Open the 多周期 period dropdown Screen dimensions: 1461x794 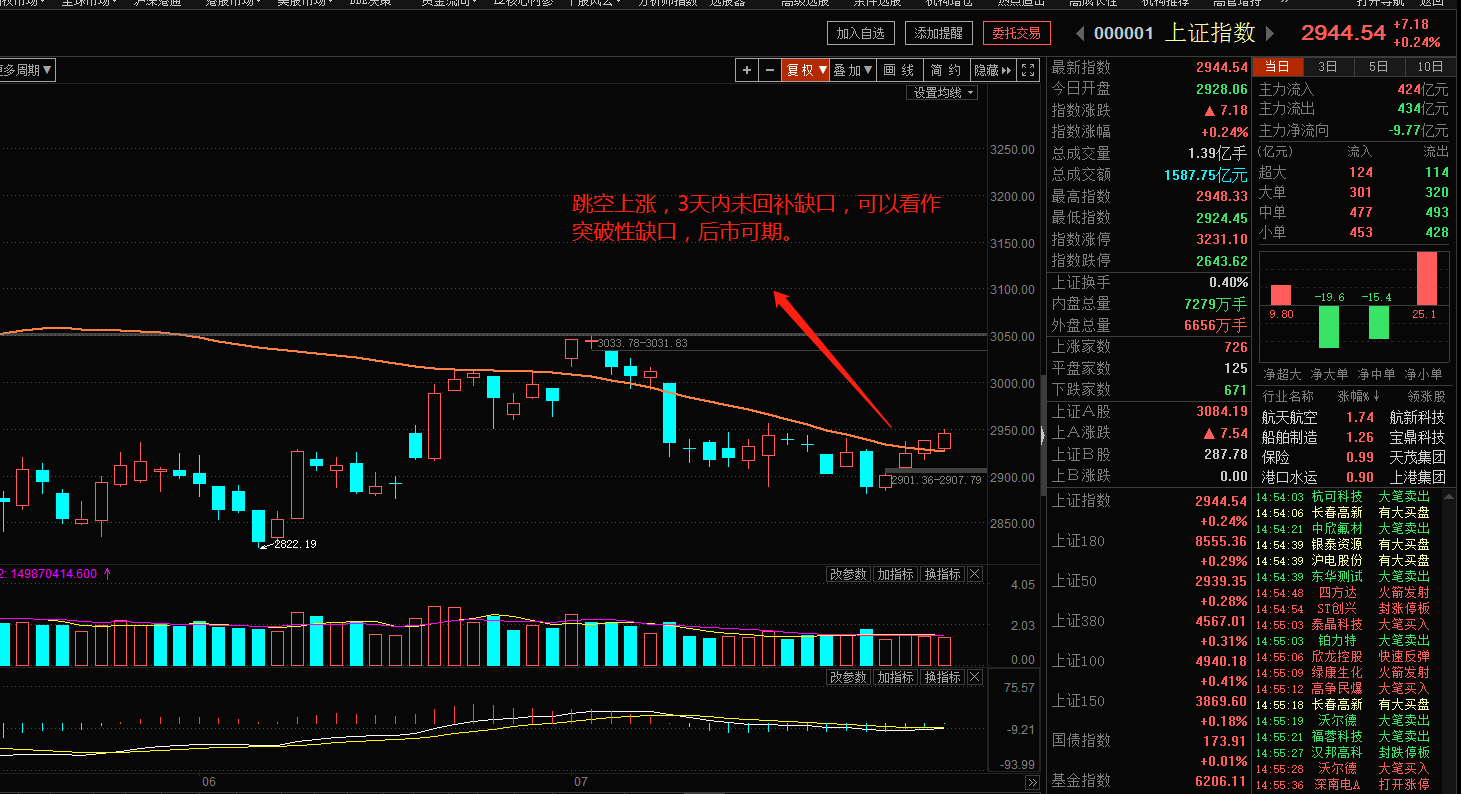coord(26,70)
